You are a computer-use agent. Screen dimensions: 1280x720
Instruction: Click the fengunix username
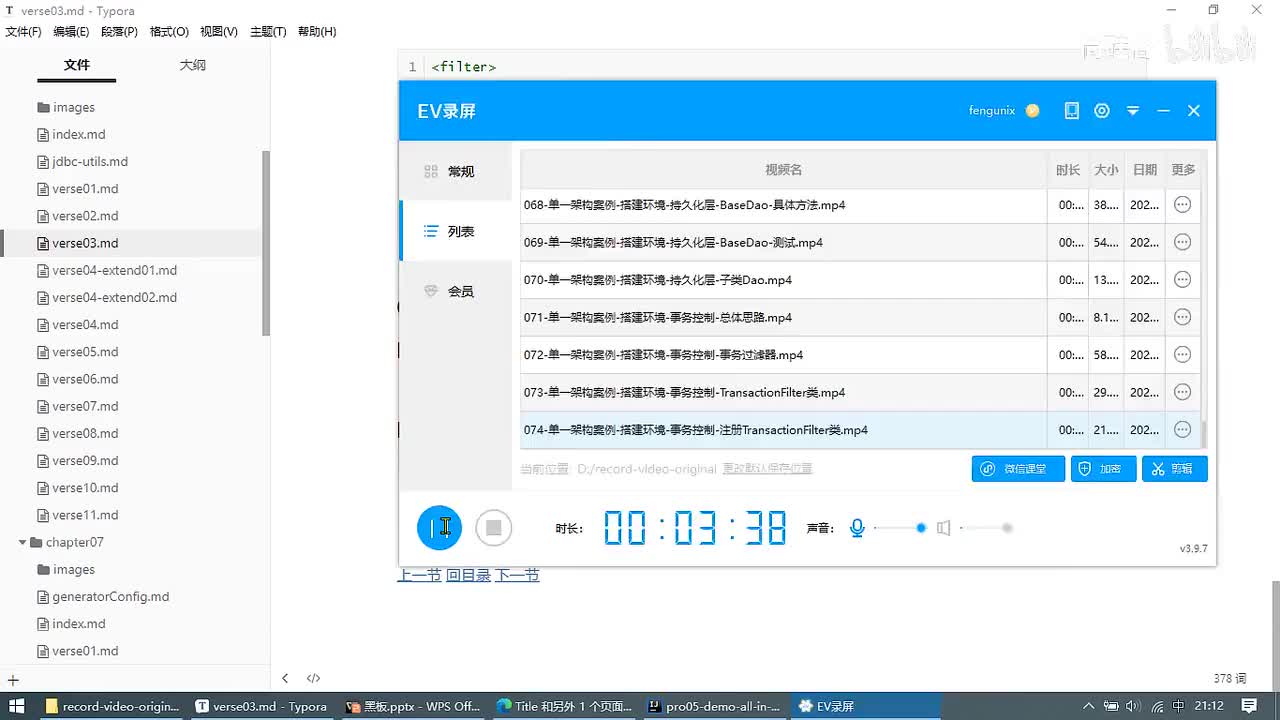[991, 111]
